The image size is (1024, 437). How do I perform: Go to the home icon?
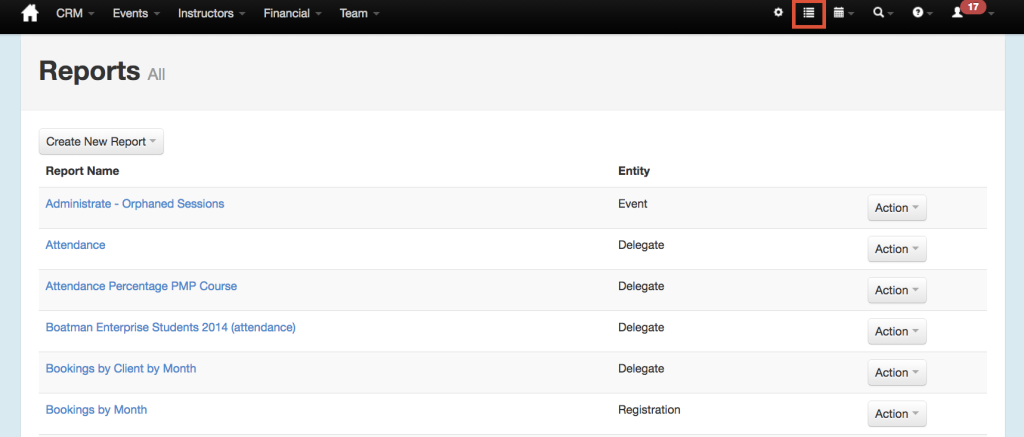point(30,13)
